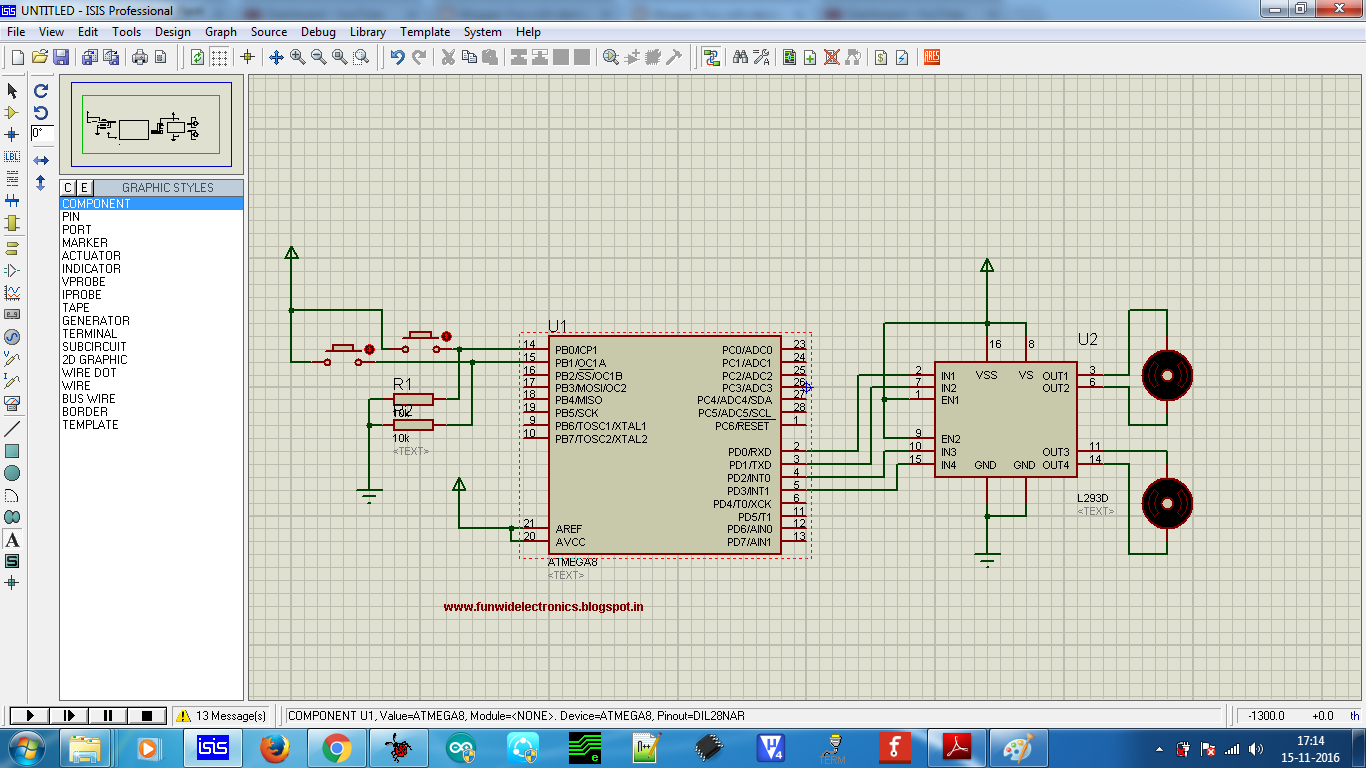
Task: Open the Debug menu
Action: click(x=318, y=31)
